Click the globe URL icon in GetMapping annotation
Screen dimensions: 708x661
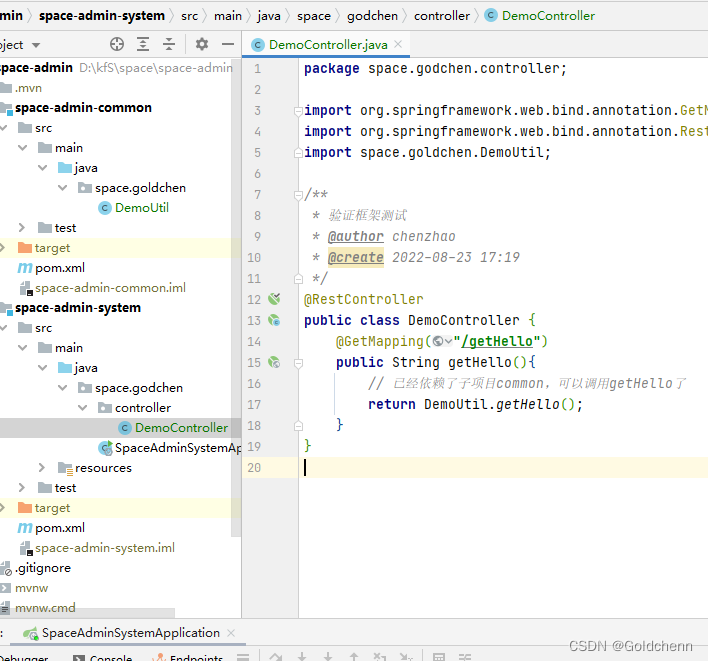(438, 341)
